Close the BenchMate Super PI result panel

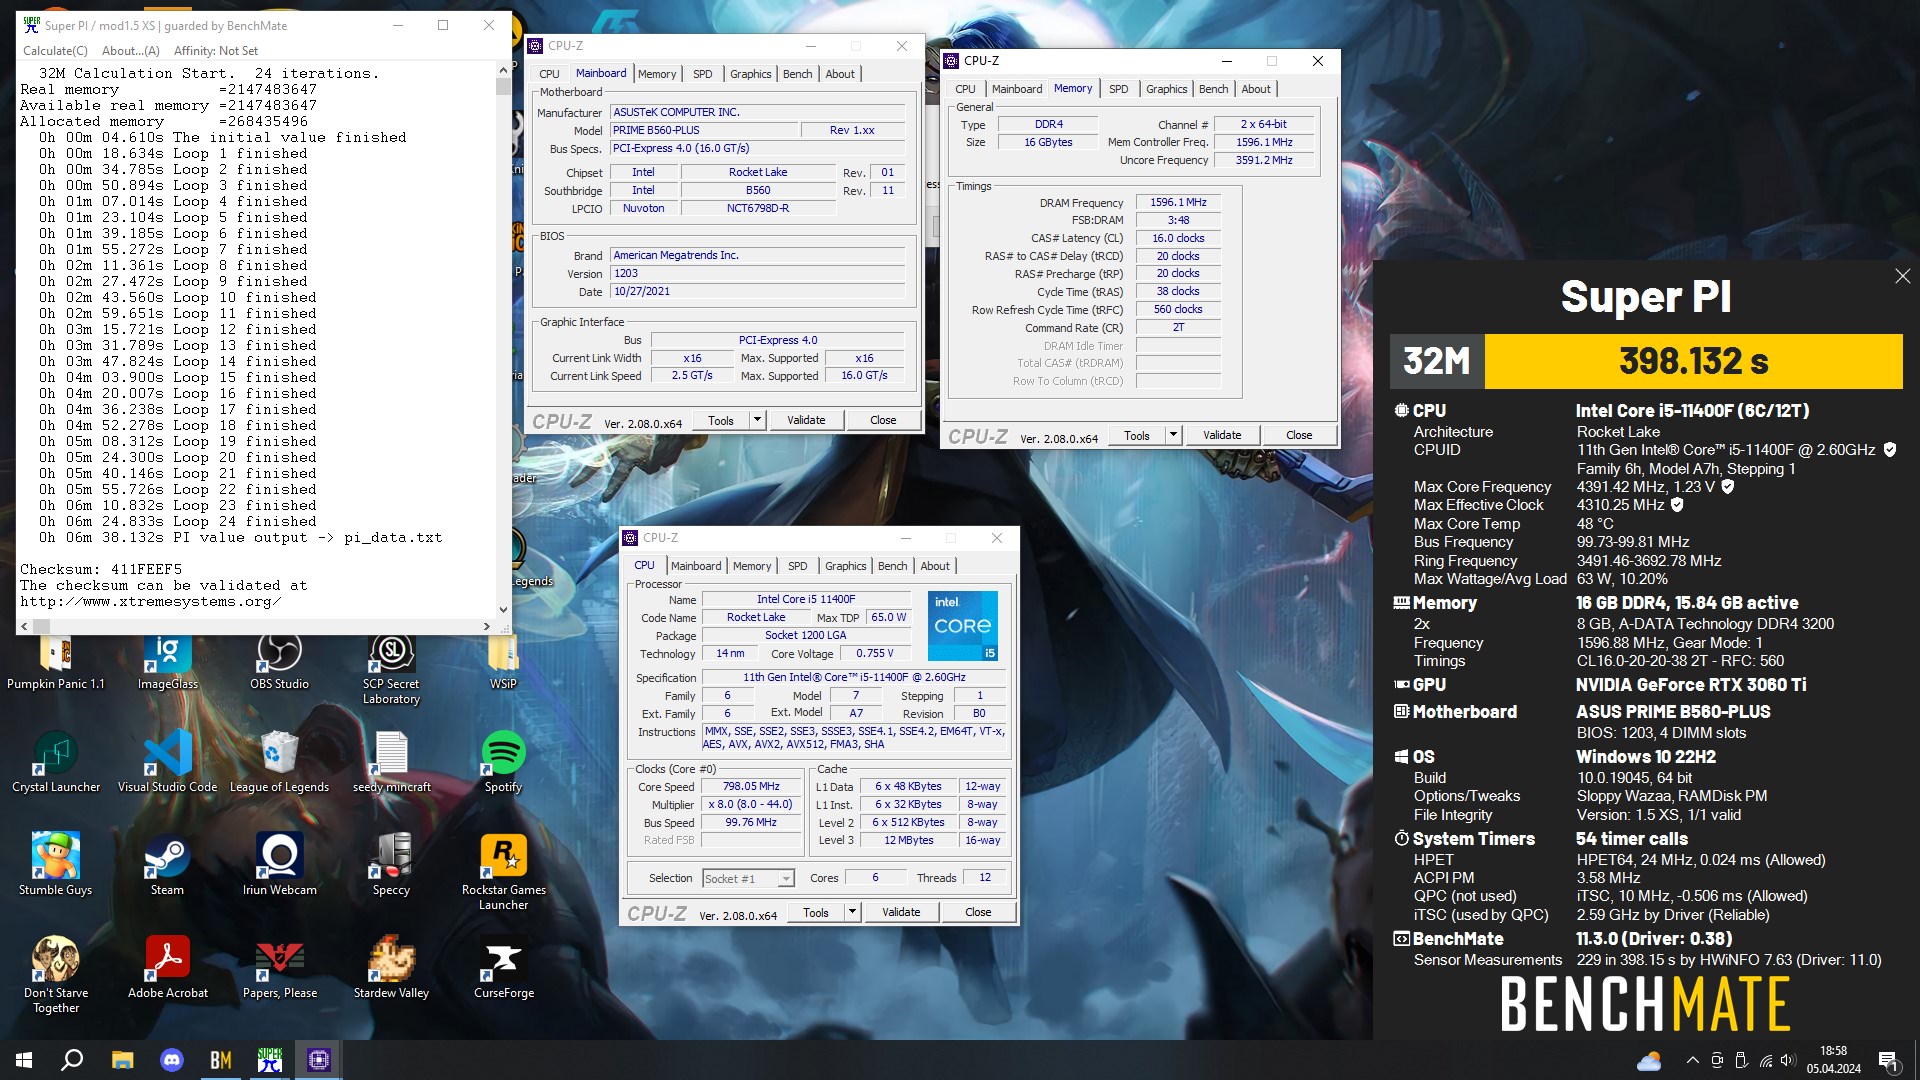[1902, 276]
